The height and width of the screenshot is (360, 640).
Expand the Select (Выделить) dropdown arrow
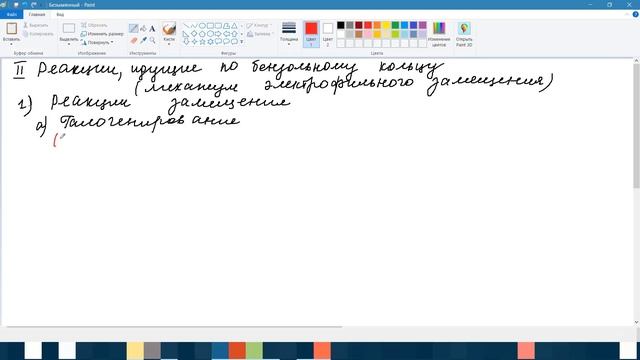69,44
